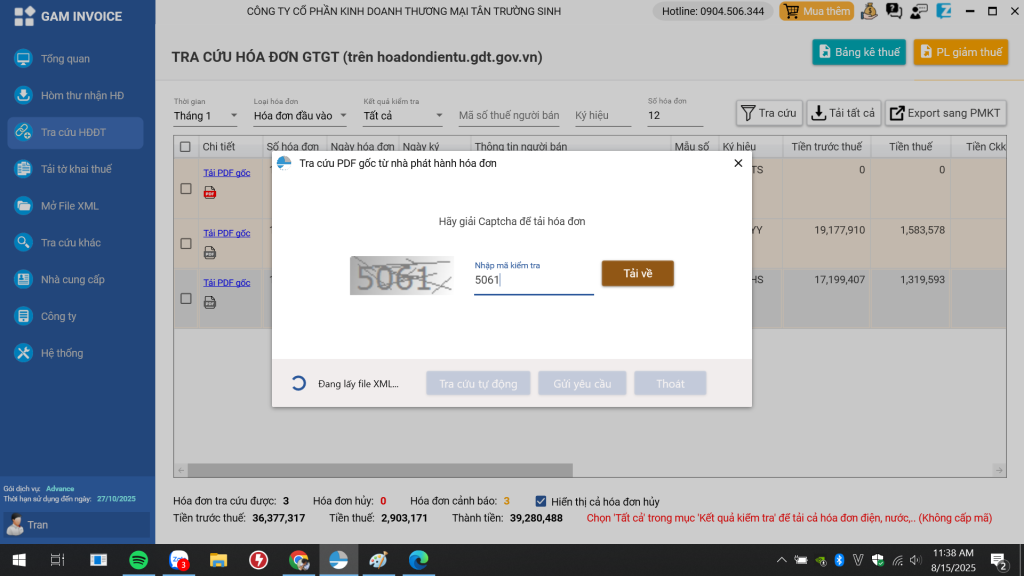Expand the Kết quả kiểm tra dropdown
Screen dimensions: 1024x576
[404, 116]
